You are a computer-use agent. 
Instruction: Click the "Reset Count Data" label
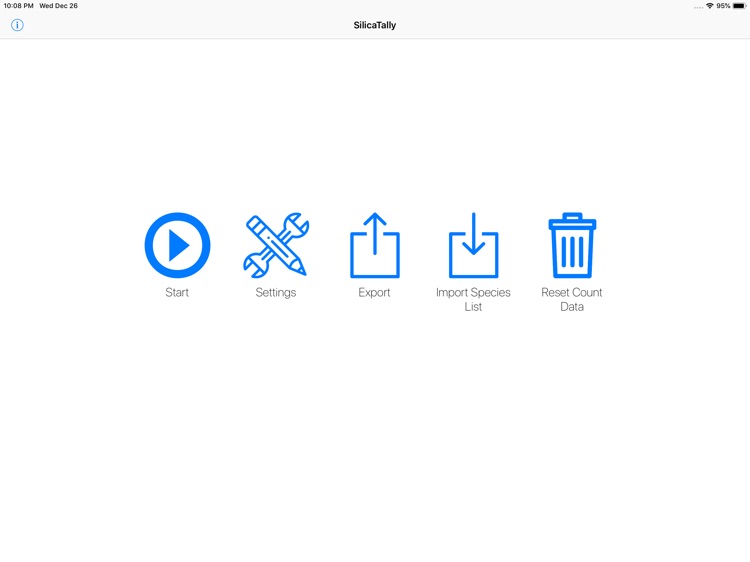[x=572, y=299]
